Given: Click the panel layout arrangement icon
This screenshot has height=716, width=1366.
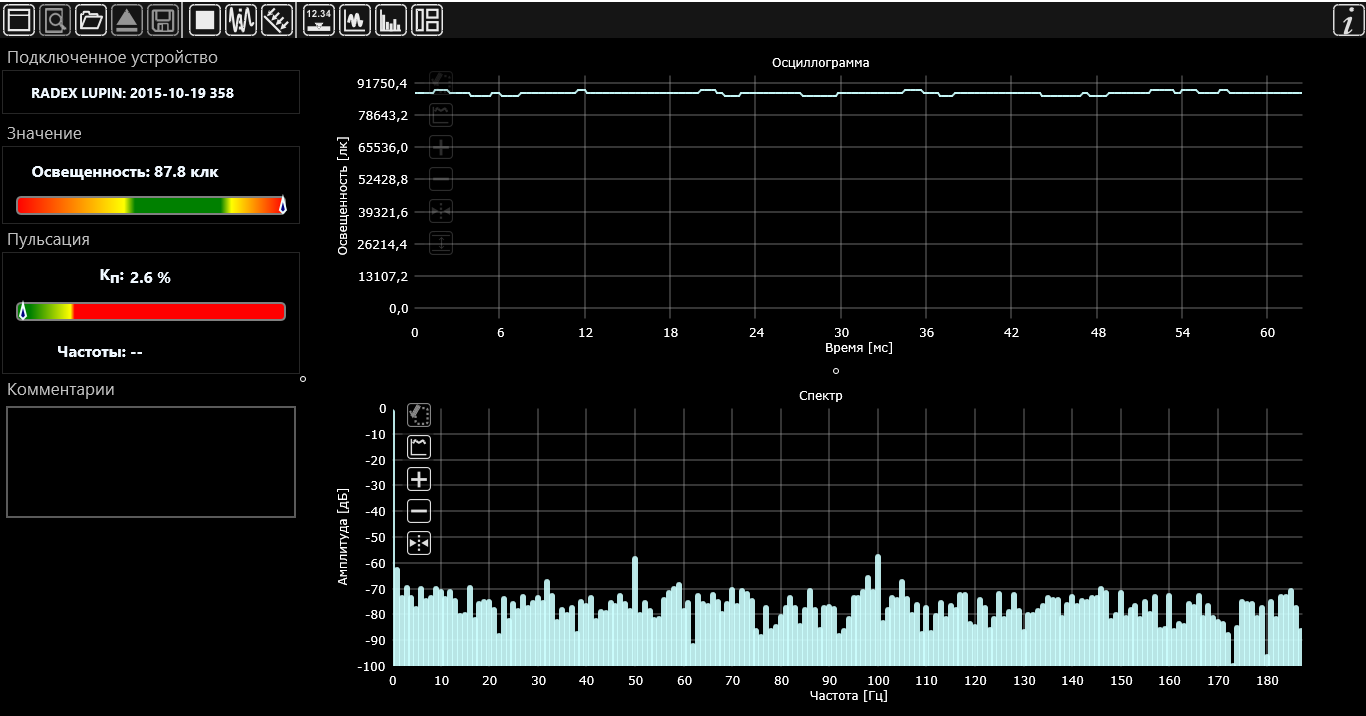Looking at the screenshot, I should tap(427, 19).
